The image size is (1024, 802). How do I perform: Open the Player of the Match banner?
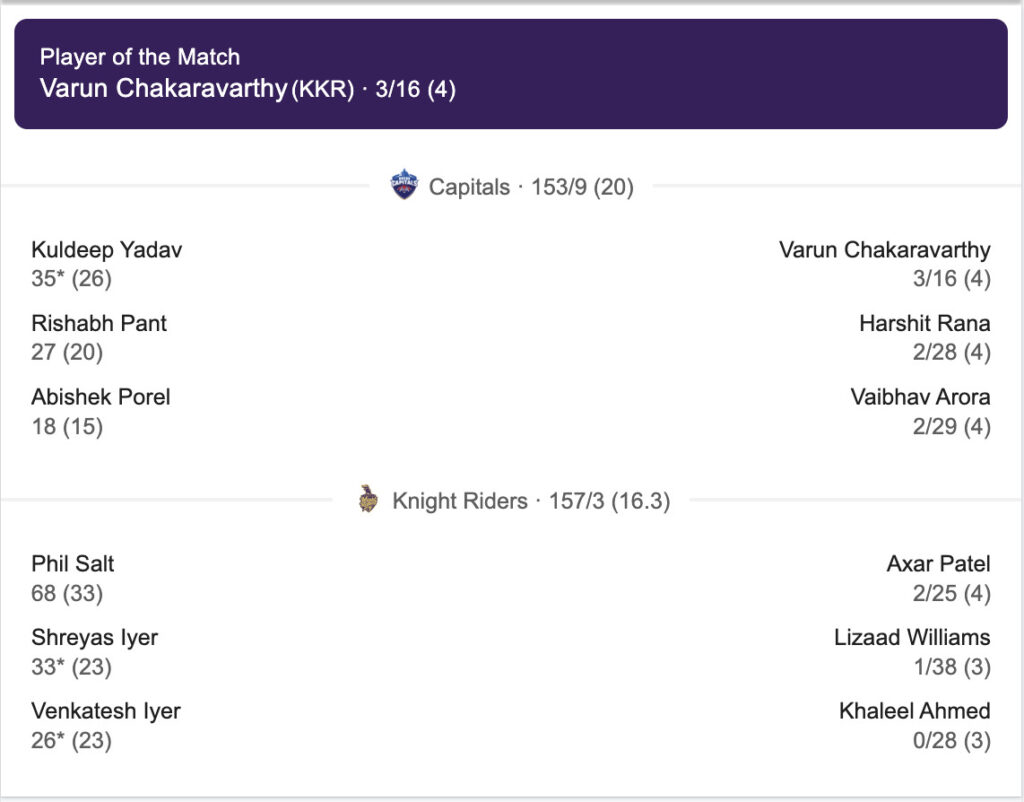510,73
